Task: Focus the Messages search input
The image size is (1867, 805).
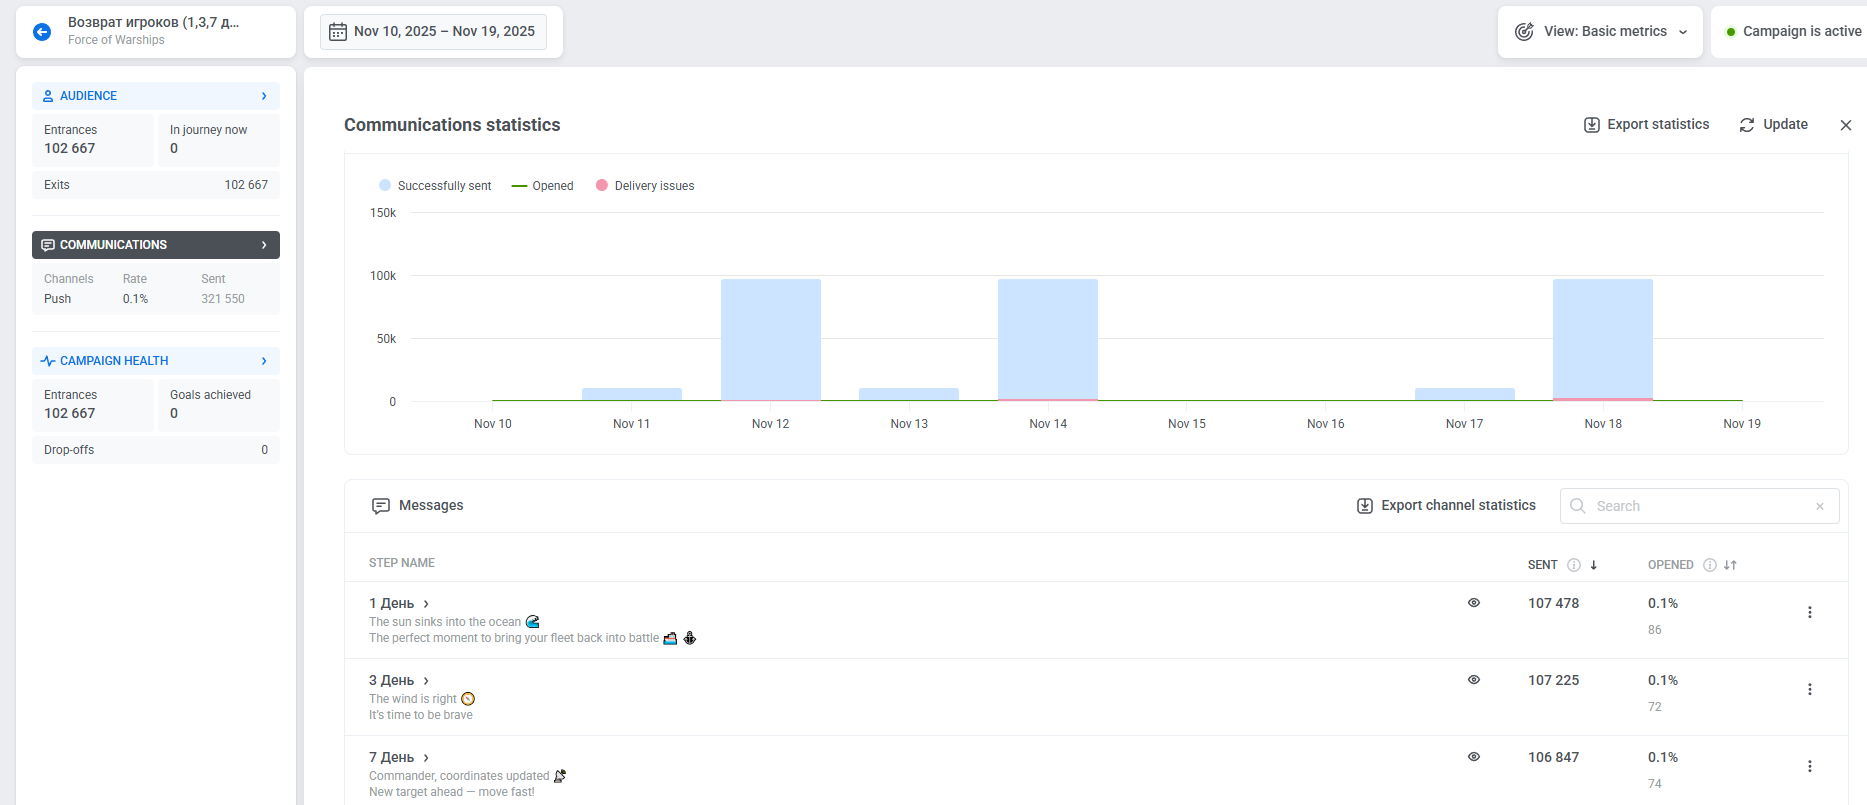Action: 1700,506
